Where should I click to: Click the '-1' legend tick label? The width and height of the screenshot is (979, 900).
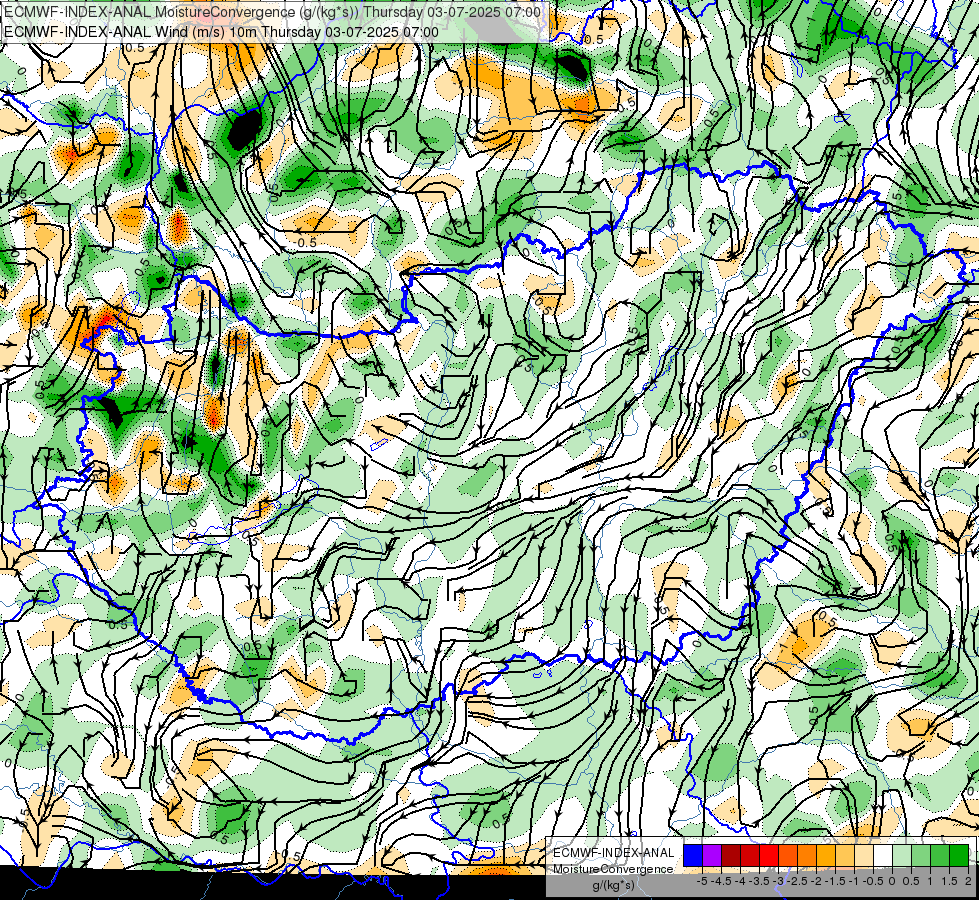(x=854, y=881)
